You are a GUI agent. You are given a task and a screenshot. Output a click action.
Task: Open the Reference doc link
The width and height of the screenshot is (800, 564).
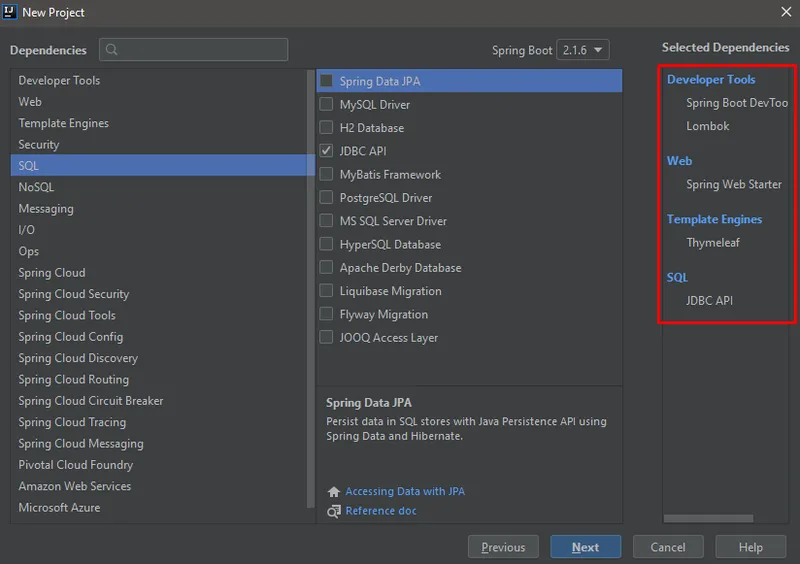381,511
